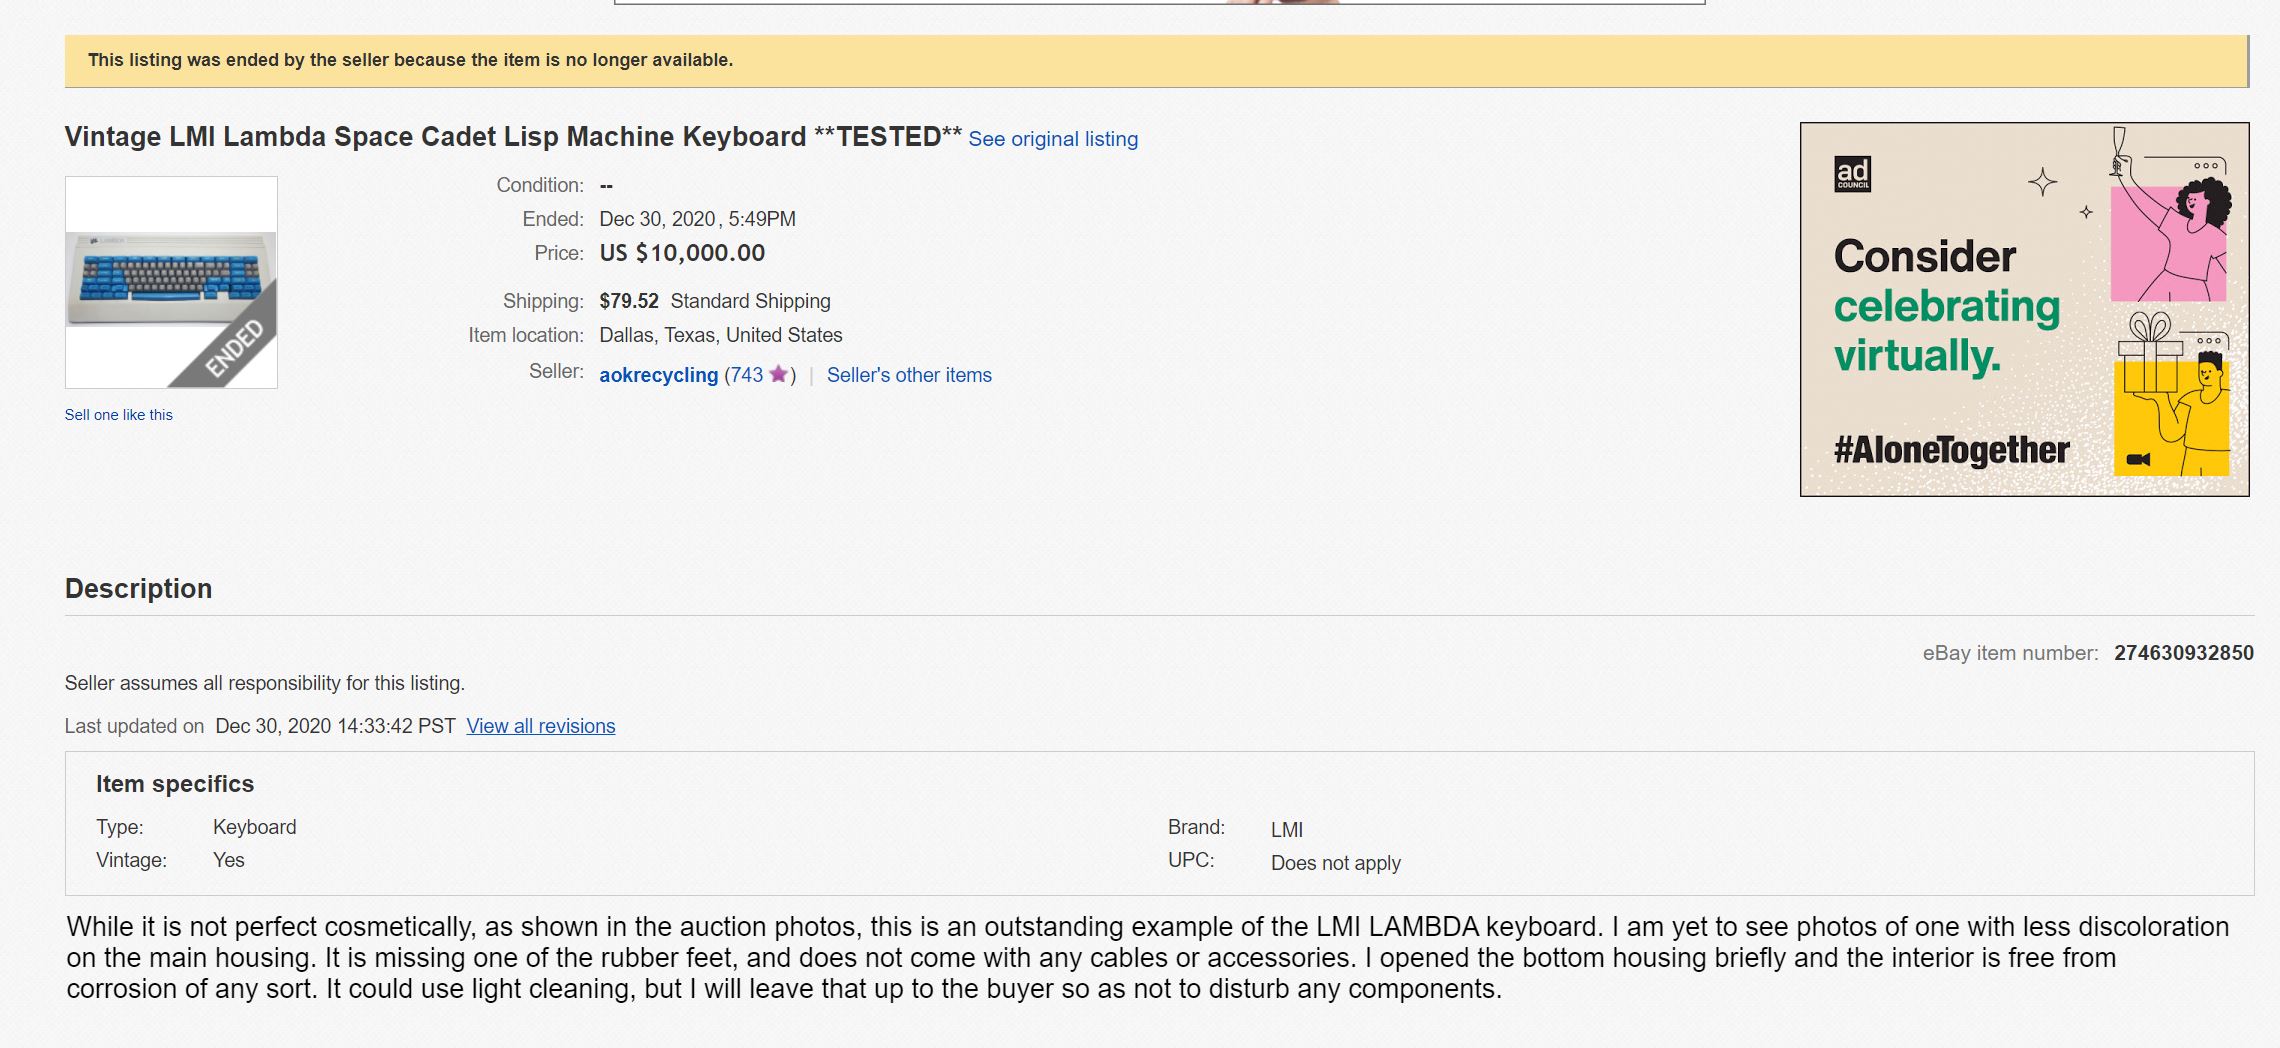Click the Description section heading
2280x1048 pixels.
point(137,589)
